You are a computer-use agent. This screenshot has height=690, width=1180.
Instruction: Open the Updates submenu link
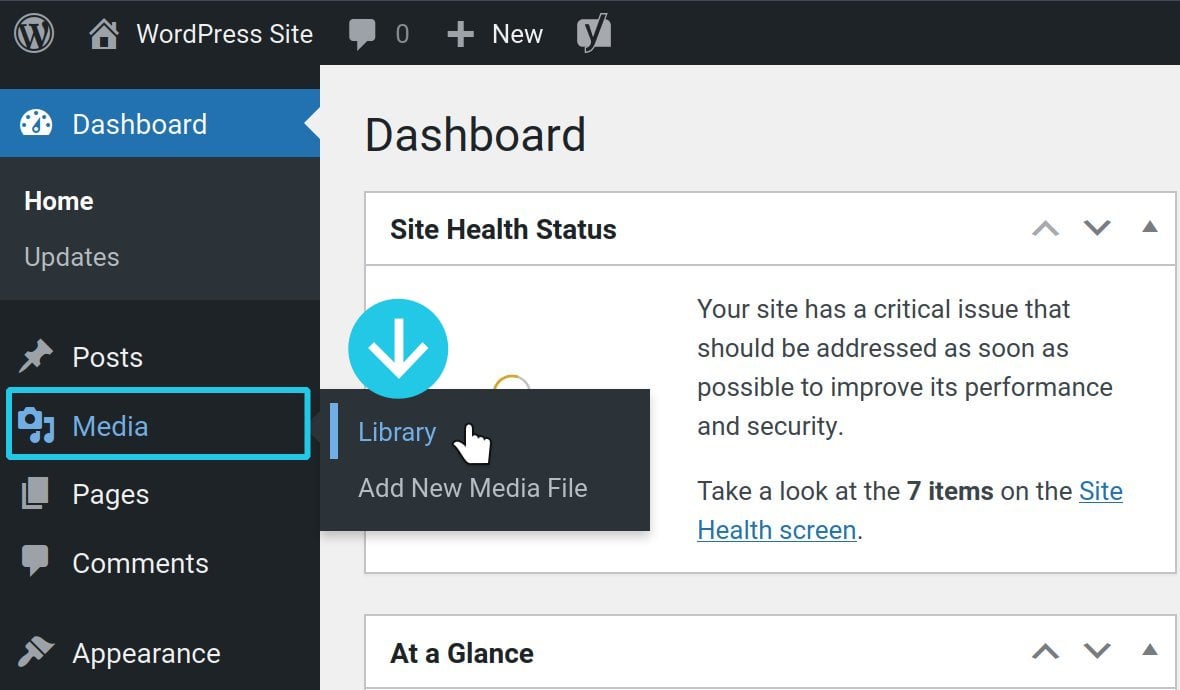pos(72,257)
